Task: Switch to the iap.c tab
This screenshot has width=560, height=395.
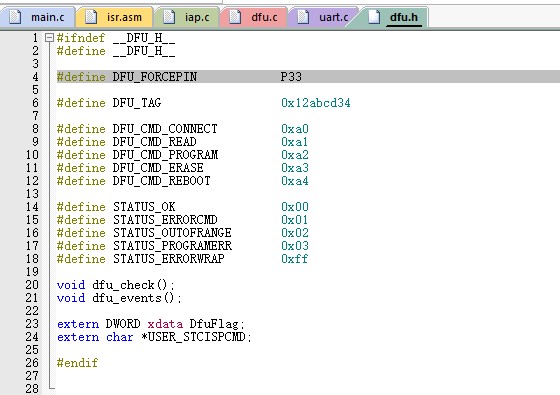Action: tap(187, 17)
